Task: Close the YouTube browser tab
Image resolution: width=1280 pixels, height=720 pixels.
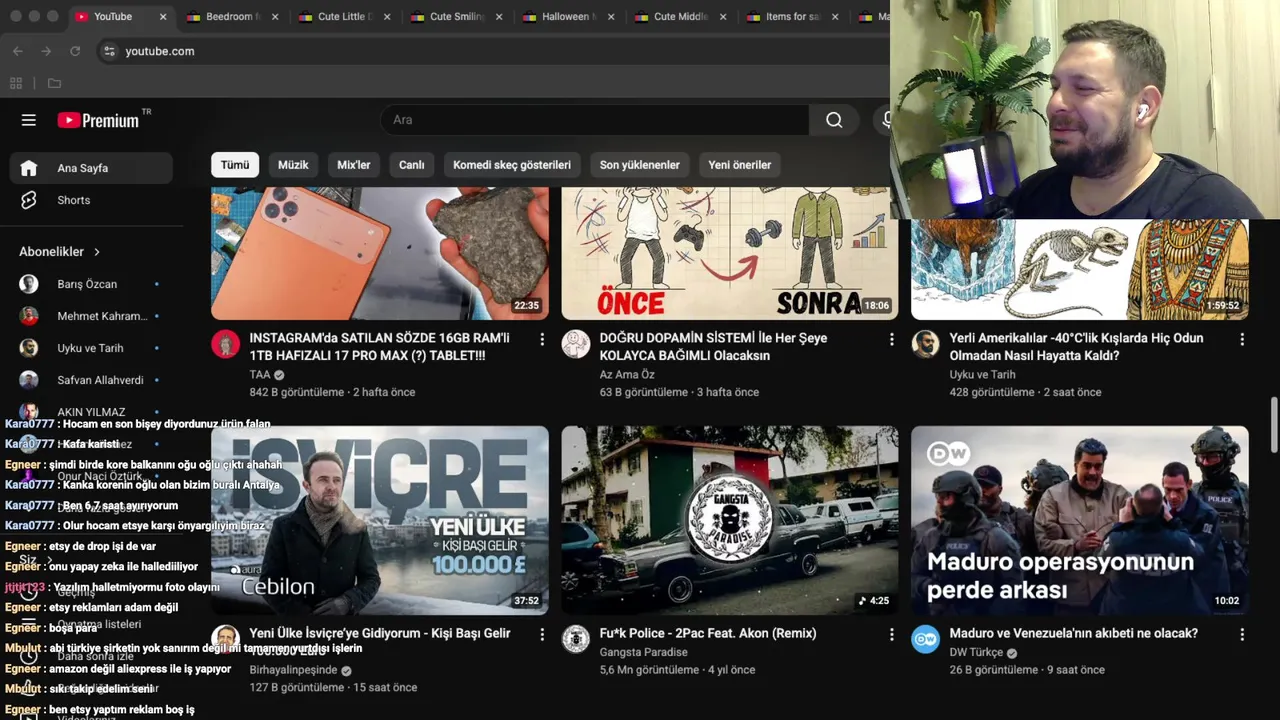Action: coord(163,17)
